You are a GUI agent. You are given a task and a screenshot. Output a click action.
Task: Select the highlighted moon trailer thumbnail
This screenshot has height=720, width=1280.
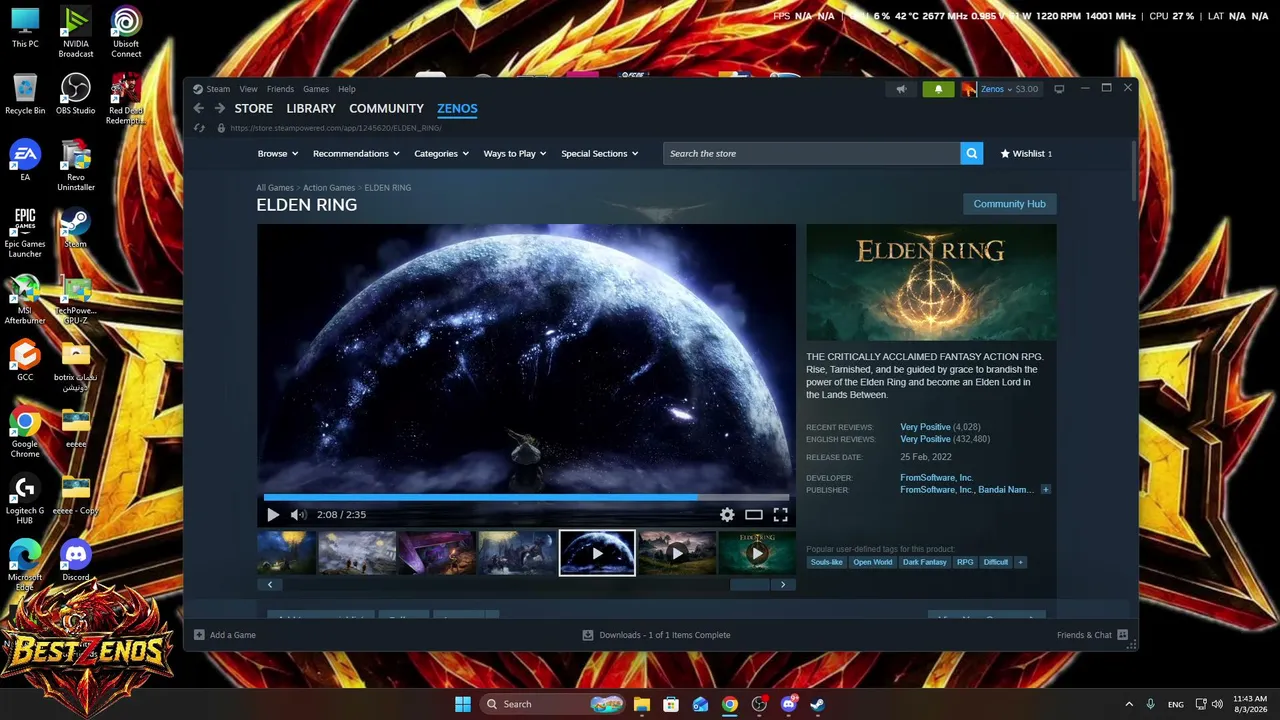[x=597, y=553]
